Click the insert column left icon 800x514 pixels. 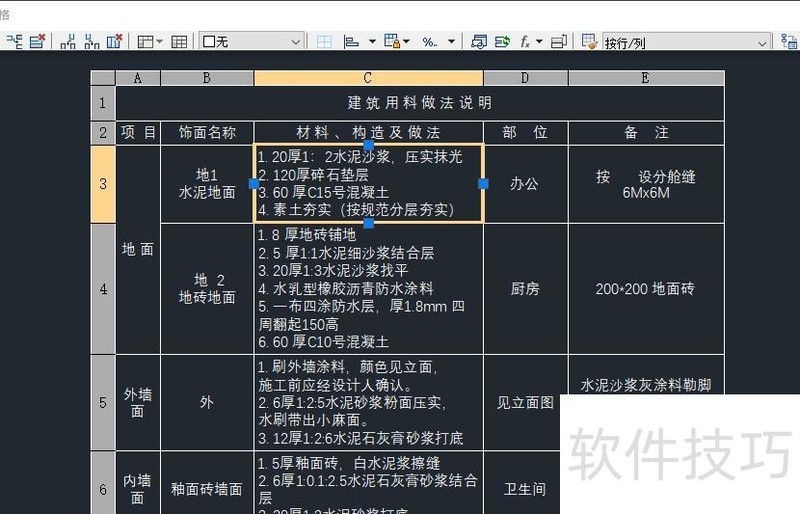point(67,42)
